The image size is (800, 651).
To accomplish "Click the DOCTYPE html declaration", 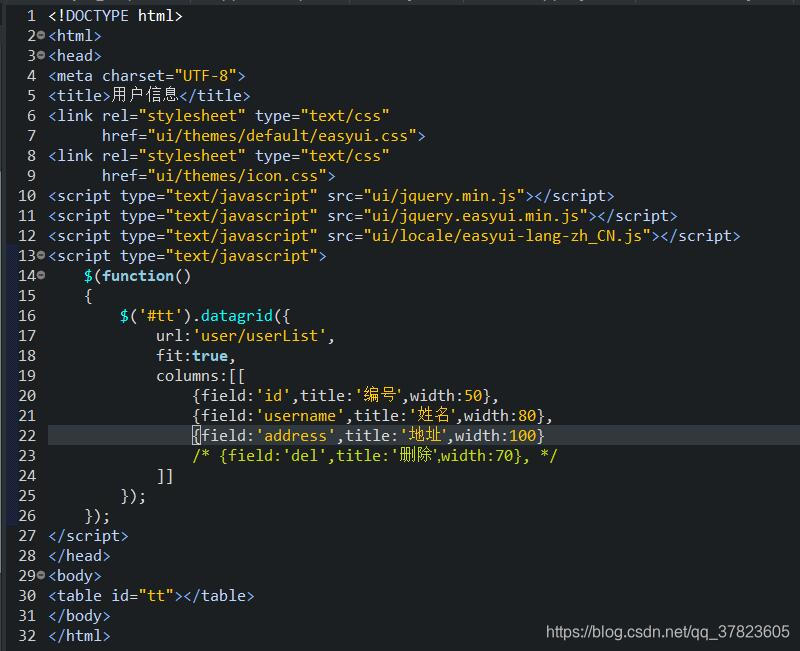I will [115, 16].
